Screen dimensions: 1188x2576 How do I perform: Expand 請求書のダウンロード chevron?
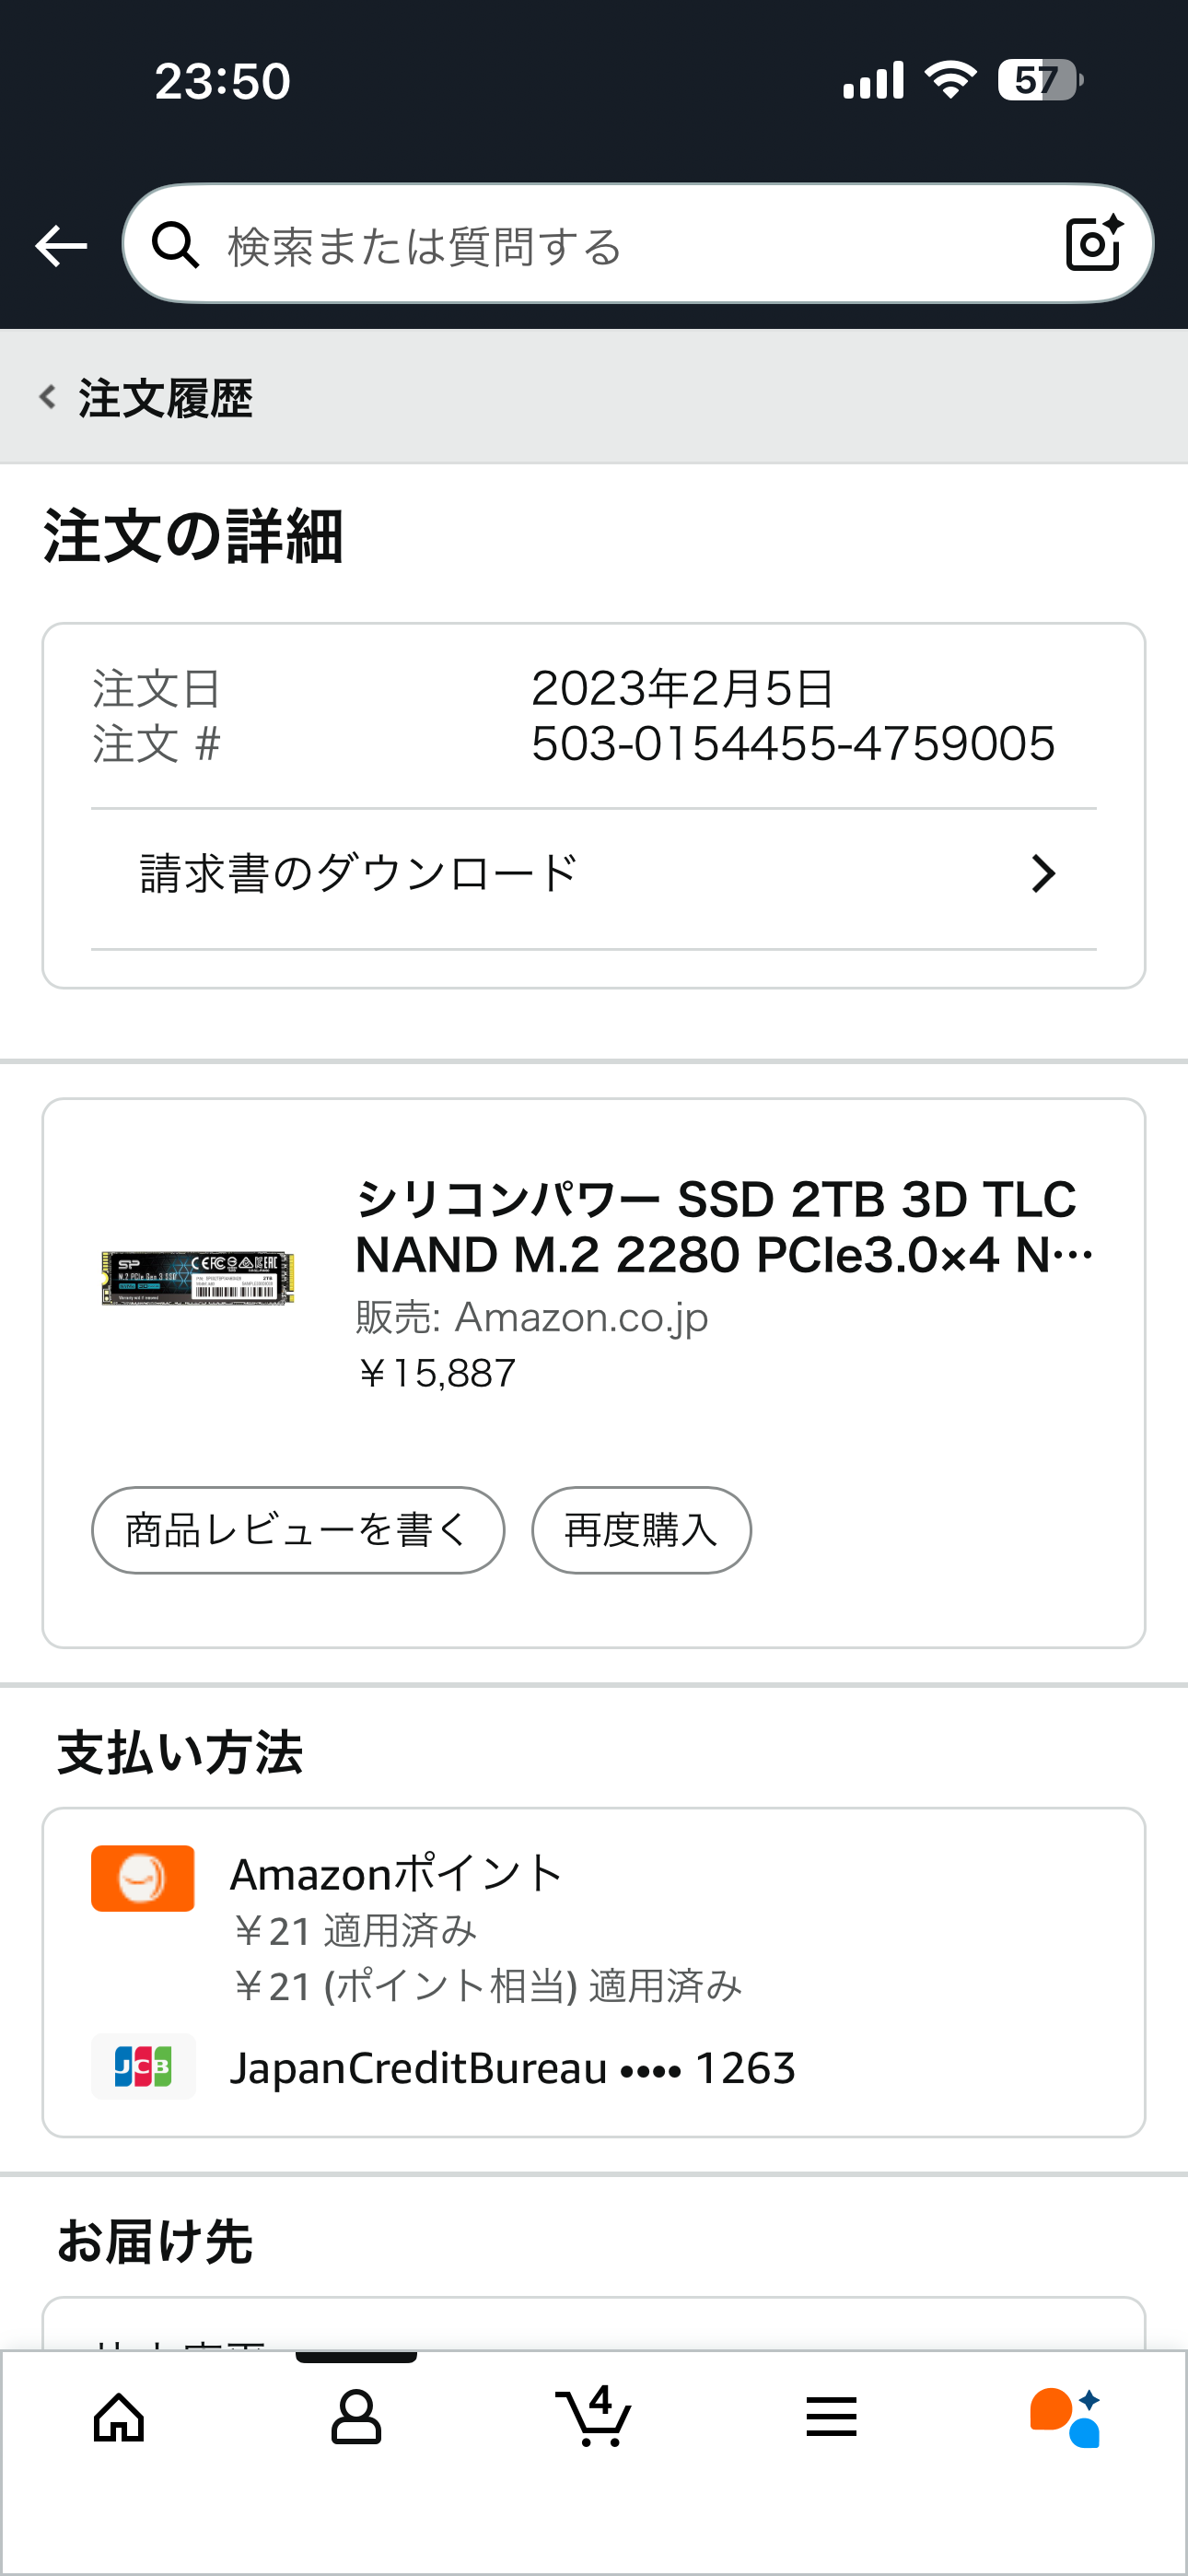coord(1043,874)
